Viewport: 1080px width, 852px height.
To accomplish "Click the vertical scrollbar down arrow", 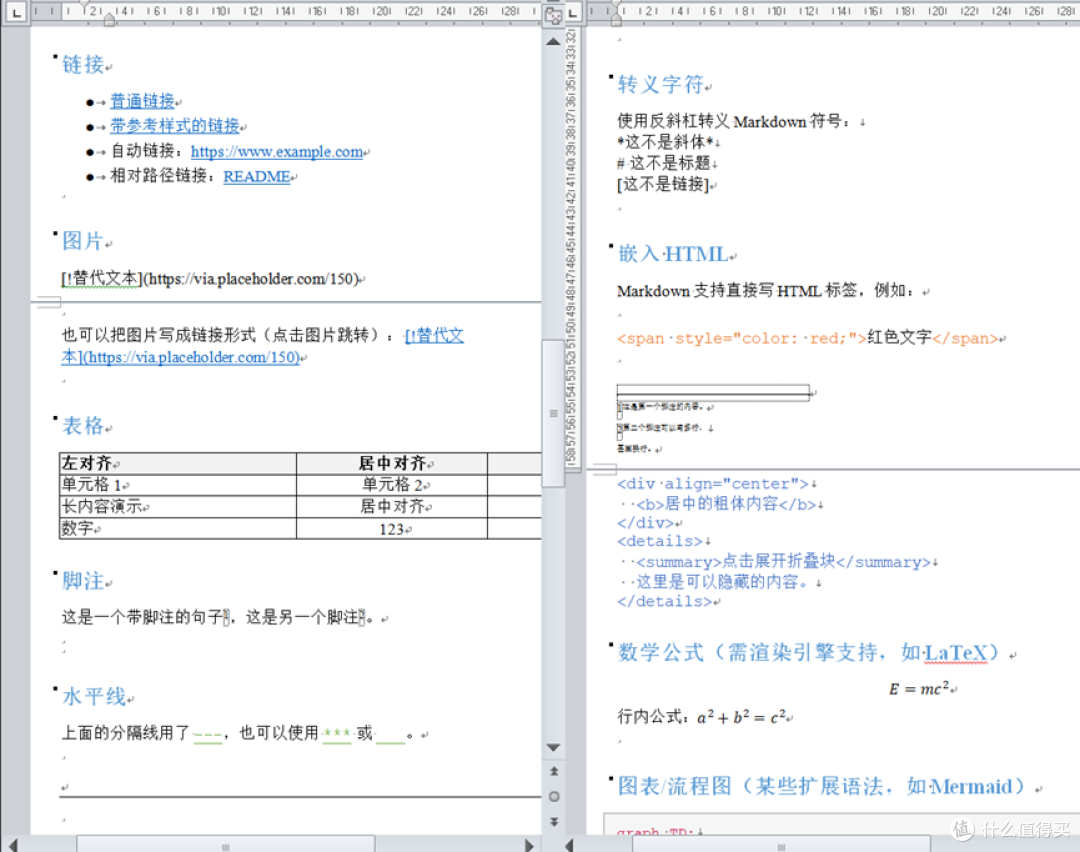I will (x=553, y=747).
